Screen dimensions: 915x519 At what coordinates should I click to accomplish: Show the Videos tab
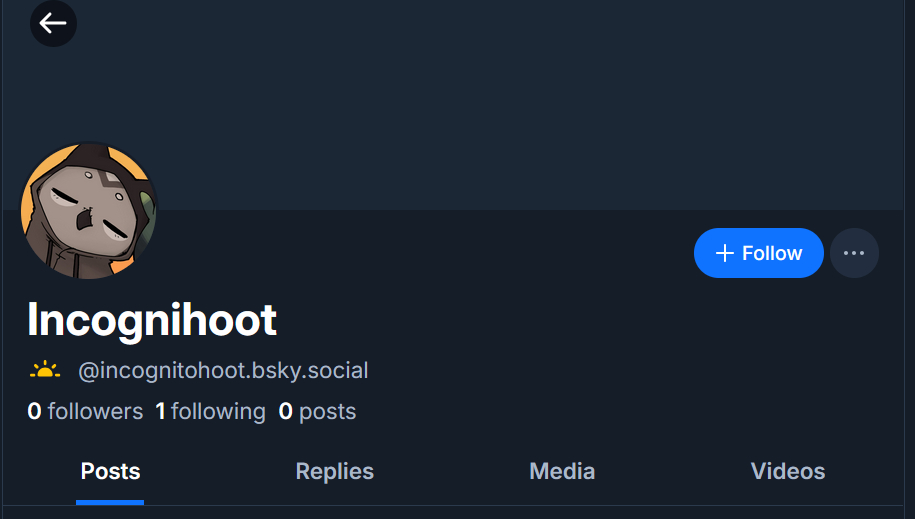coord(788,472)
